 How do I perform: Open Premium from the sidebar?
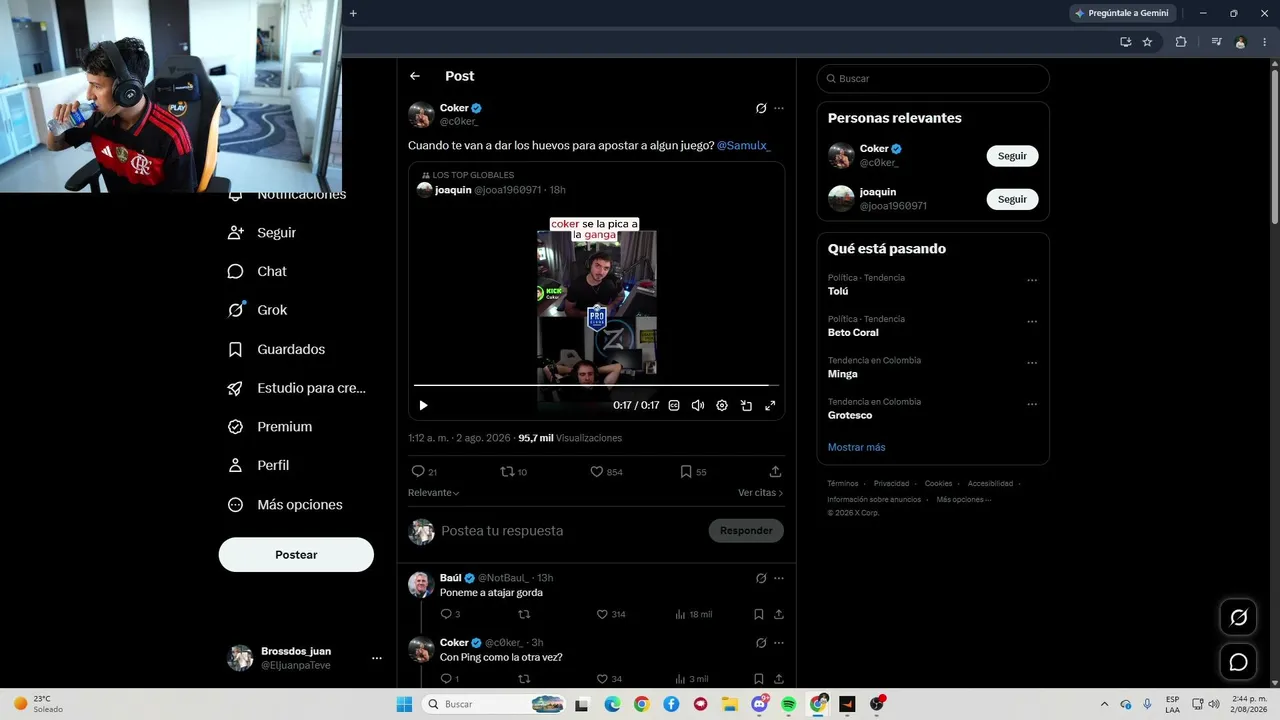click(270, 427)
